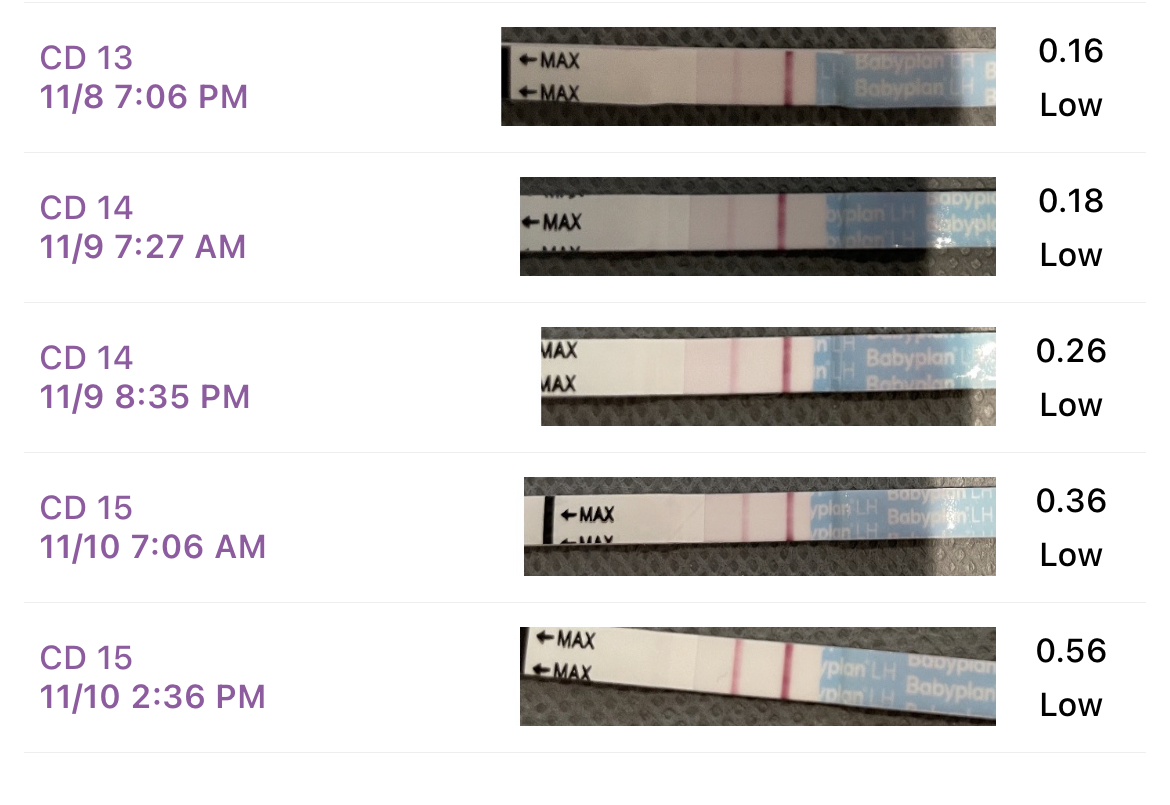Viewport: 1170px width, 805px height.
Task: Click the CD 13 cycle day label
Action: (86, 58)
